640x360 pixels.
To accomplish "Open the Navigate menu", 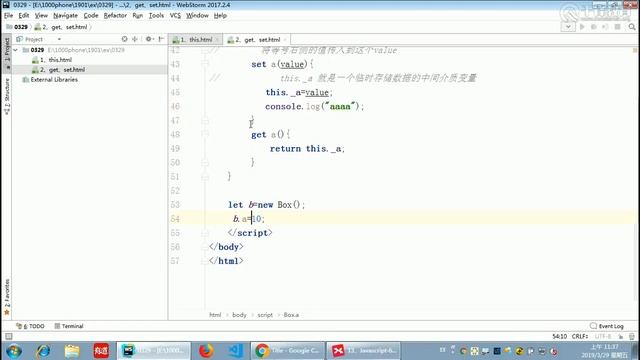I will (x=65, y=16).
